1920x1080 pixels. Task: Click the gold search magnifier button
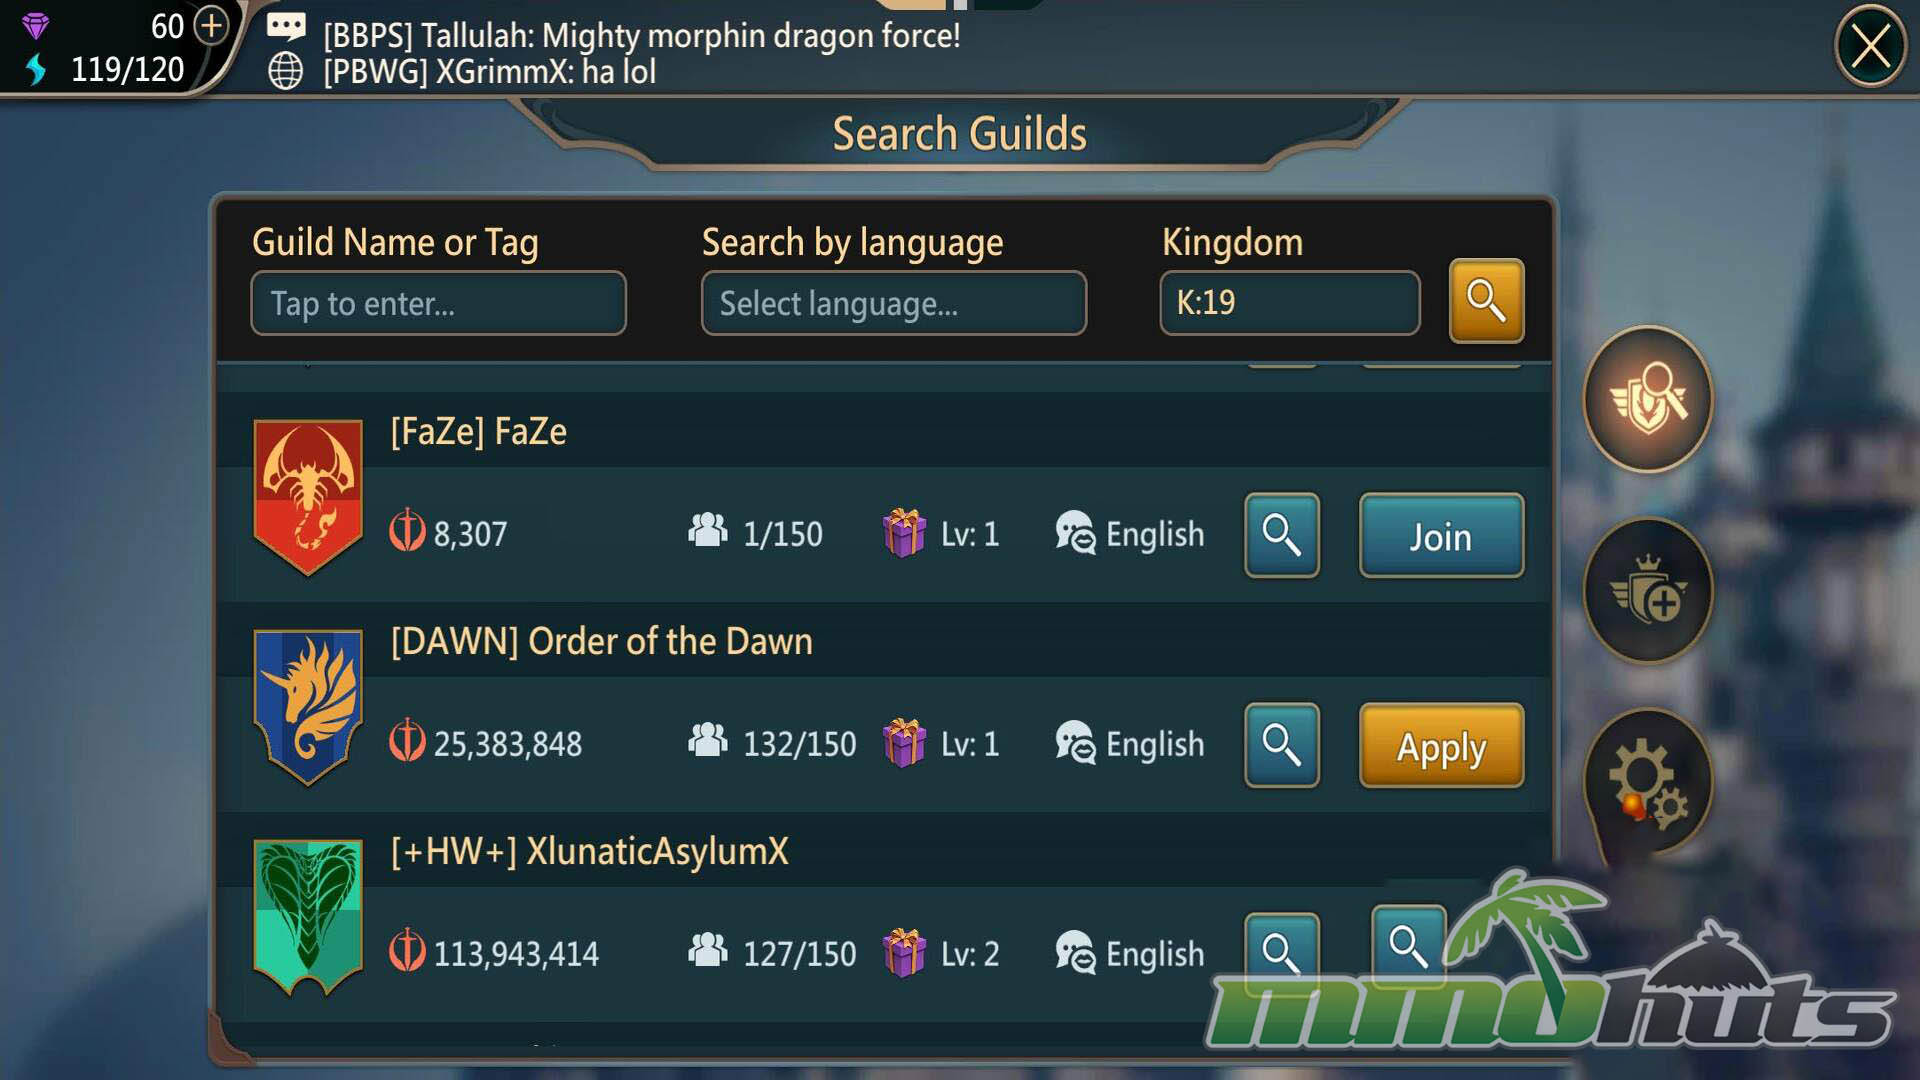(x=1486, y=301)
